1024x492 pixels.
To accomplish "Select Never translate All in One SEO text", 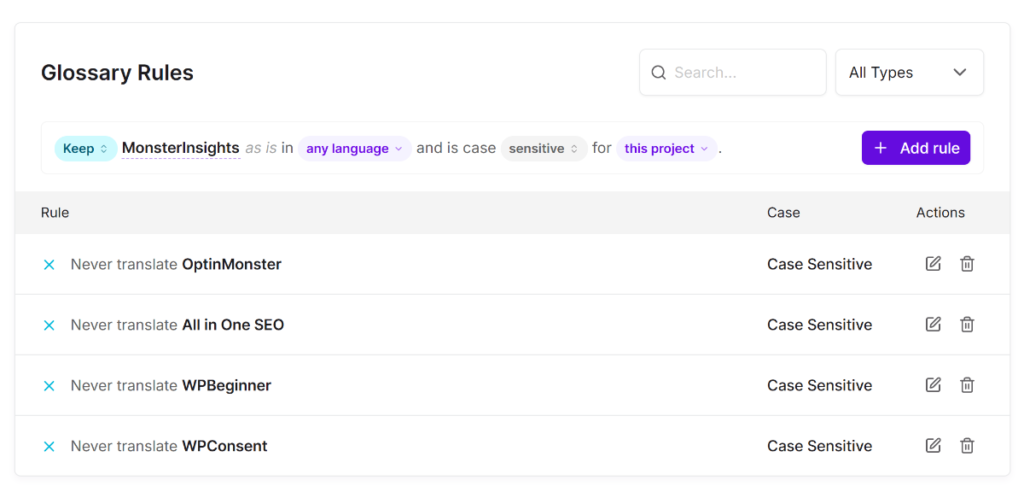I will (178, 325).
